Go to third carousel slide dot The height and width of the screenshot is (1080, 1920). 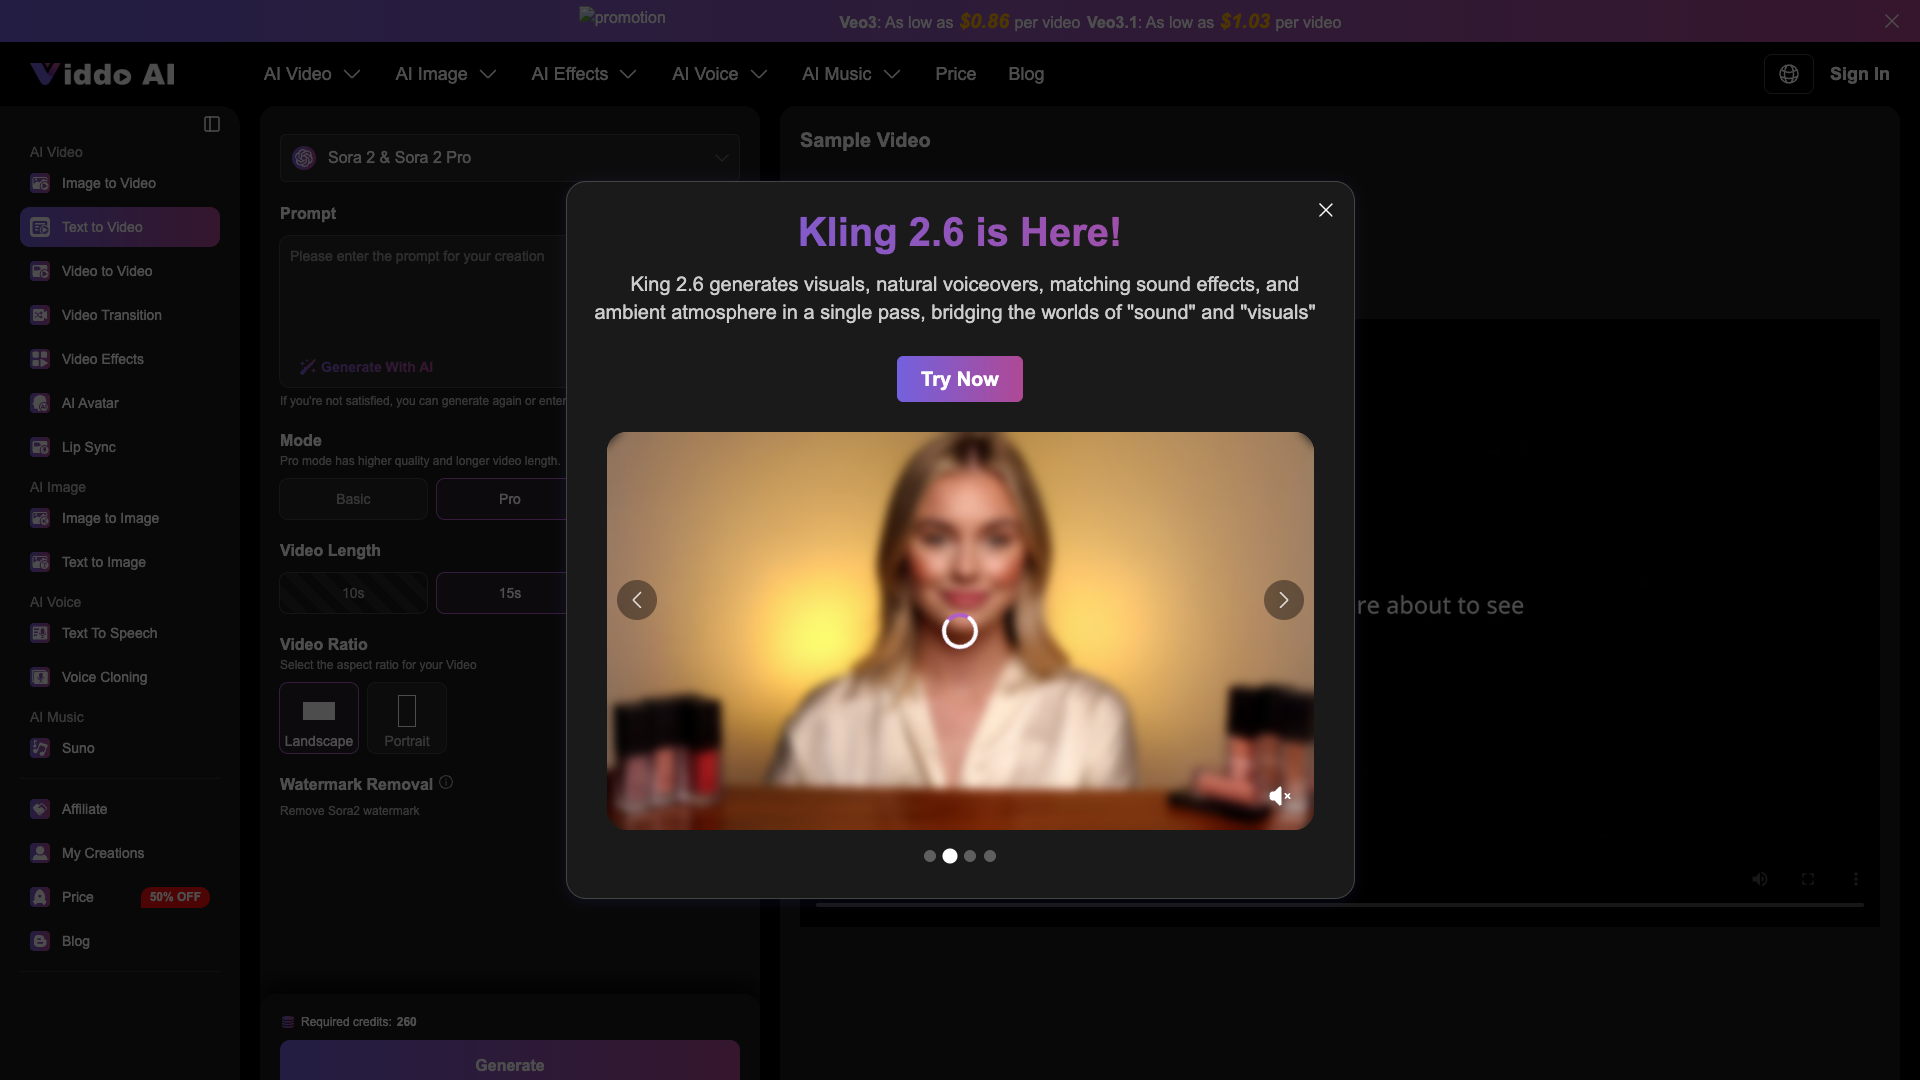coord(970,856)
